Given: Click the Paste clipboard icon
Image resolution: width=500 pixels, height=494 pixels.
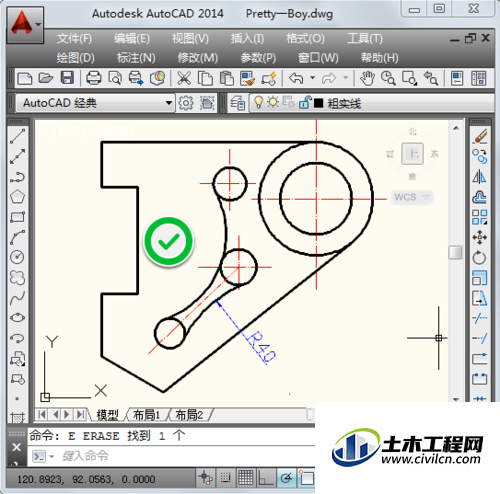Looking at the screenshot, I should pos(227,79).
